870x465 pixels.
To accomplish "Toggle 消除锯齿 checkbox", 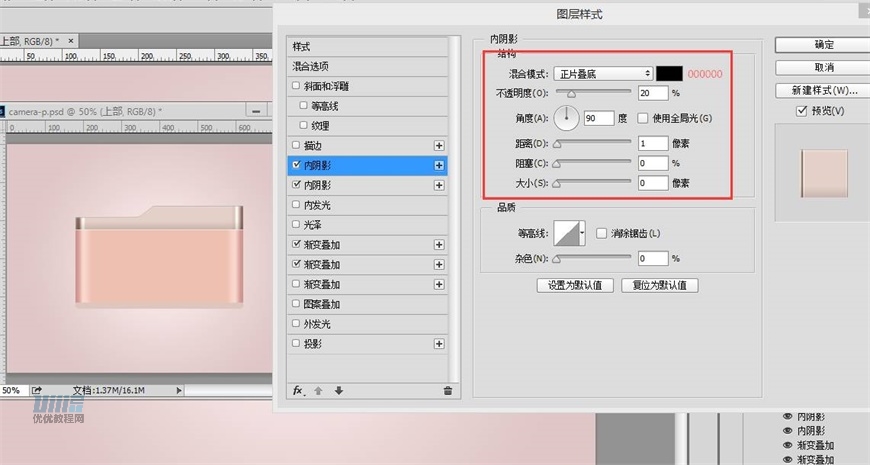I will (x=601, y=233).
